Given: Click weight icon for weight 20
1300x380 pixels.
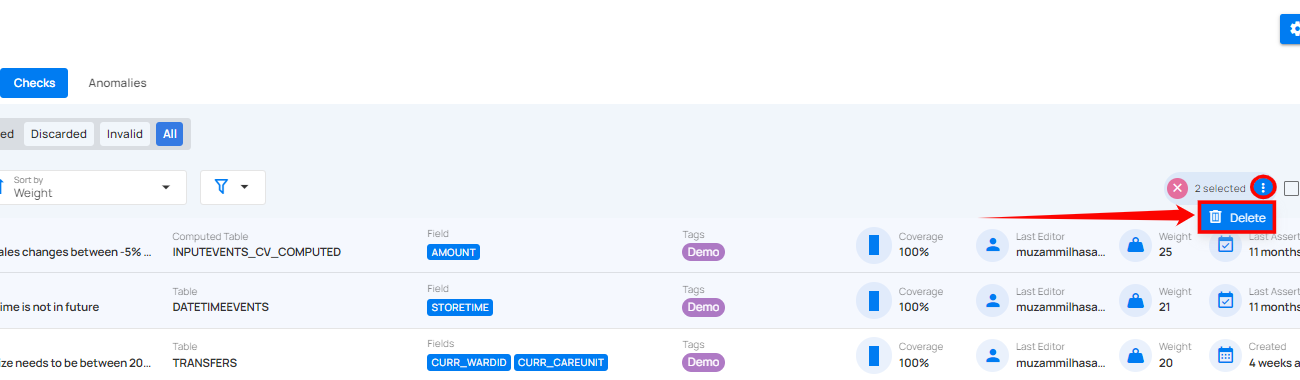Looking at the screenshot, I should point(1136,355).
